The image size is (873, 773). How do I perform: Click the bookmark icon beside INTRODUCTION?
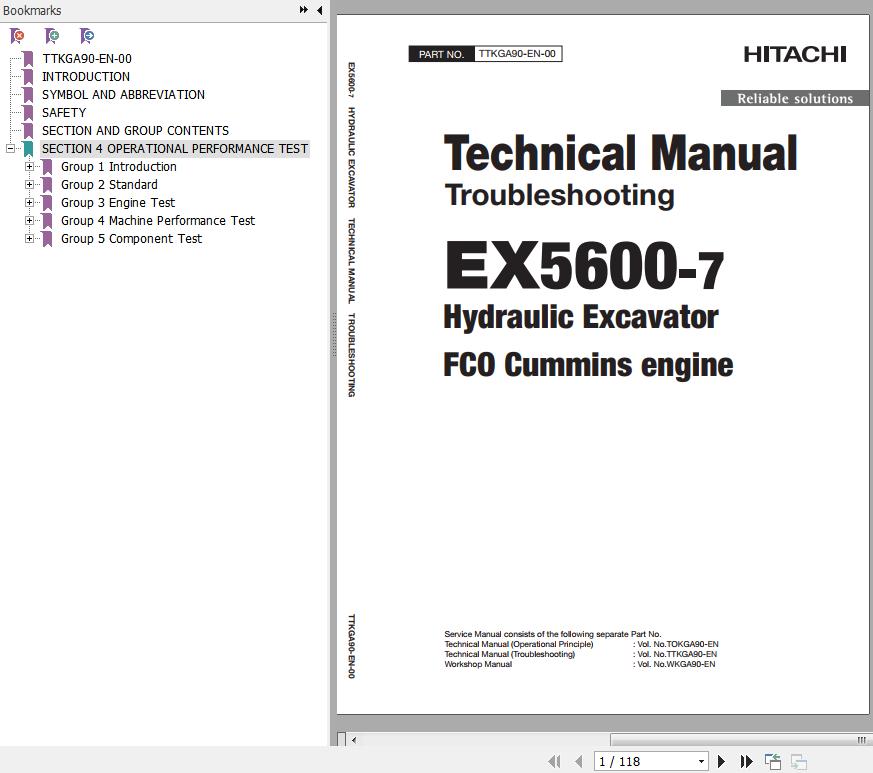point(28,77)
